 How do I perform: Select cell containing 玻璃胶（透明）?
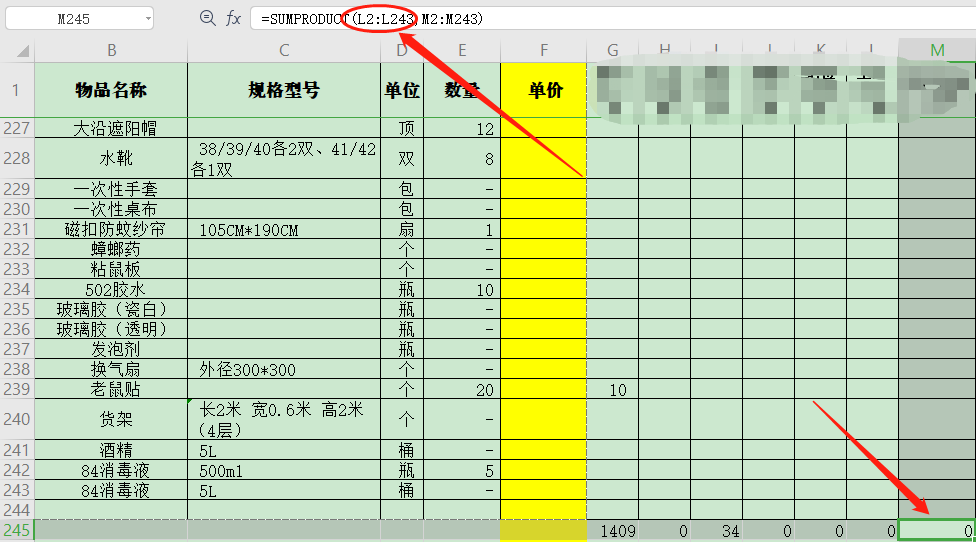pyautogui.click(x=111, y=329)
